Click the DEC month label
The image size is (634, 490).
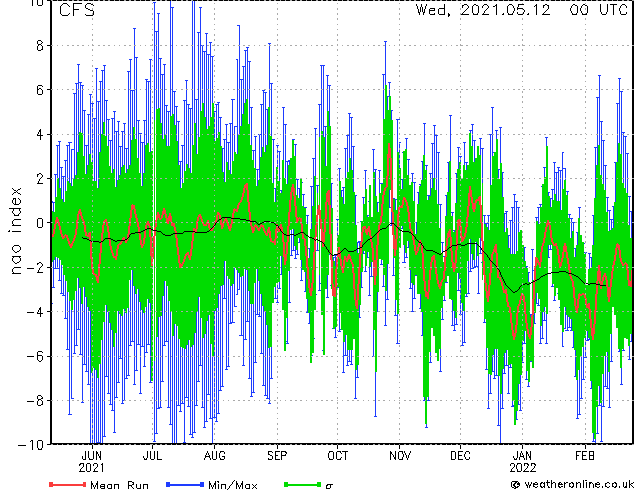[x=460, y=456]
